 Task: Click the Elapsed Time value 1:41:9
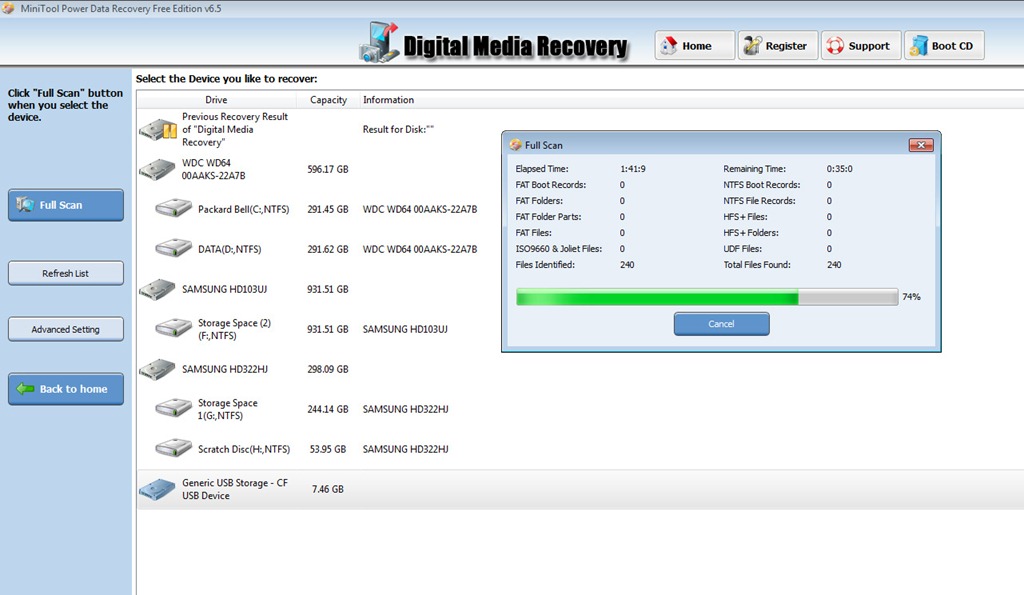click(633, 169)
